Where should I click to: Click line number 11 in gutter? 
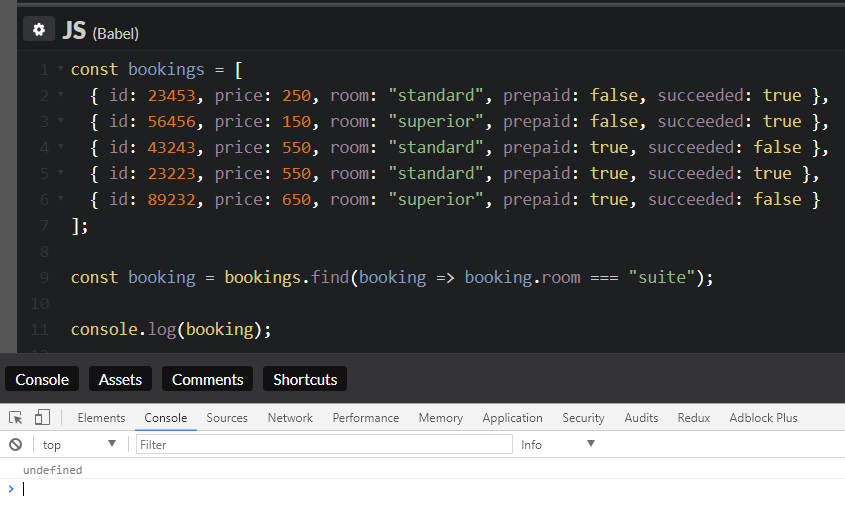tap(40, 329)
